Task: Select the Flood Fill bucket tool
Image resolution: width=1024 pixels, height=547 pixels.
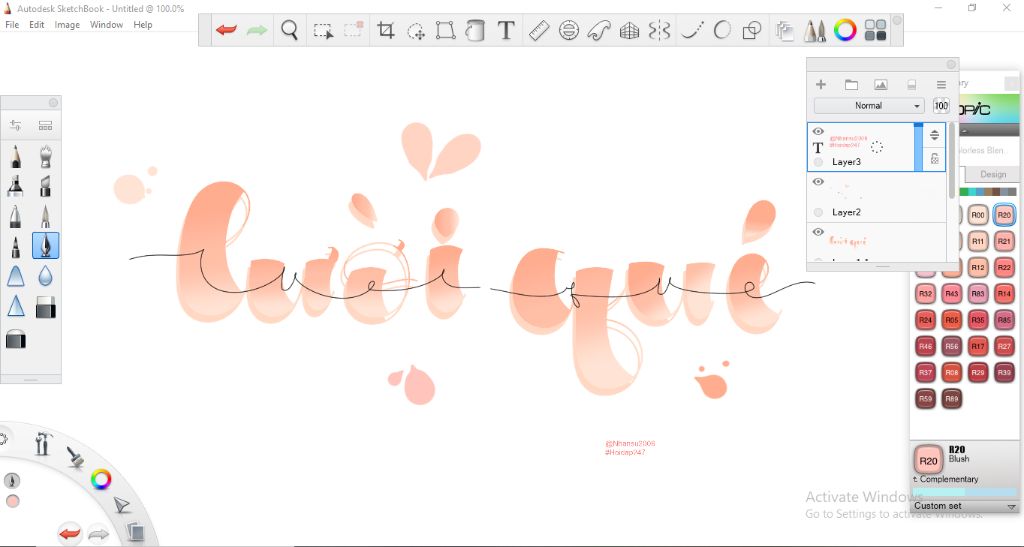Action: pos(475,30)
